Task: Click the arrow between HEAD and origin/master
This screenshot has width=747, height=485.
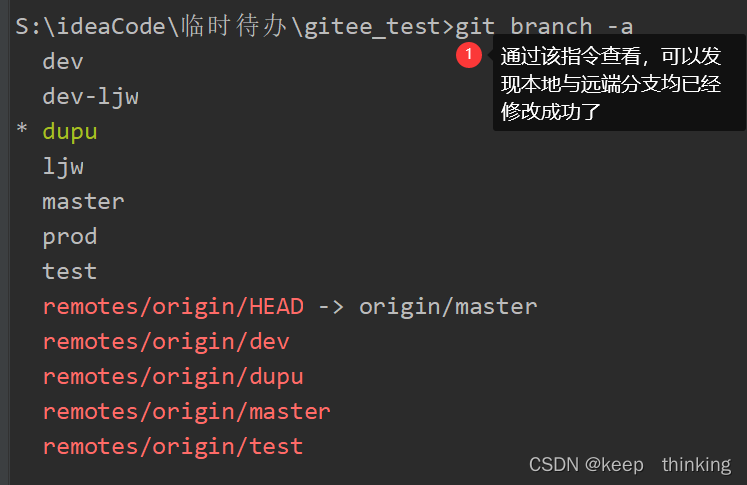Action: tap(331, 307)
